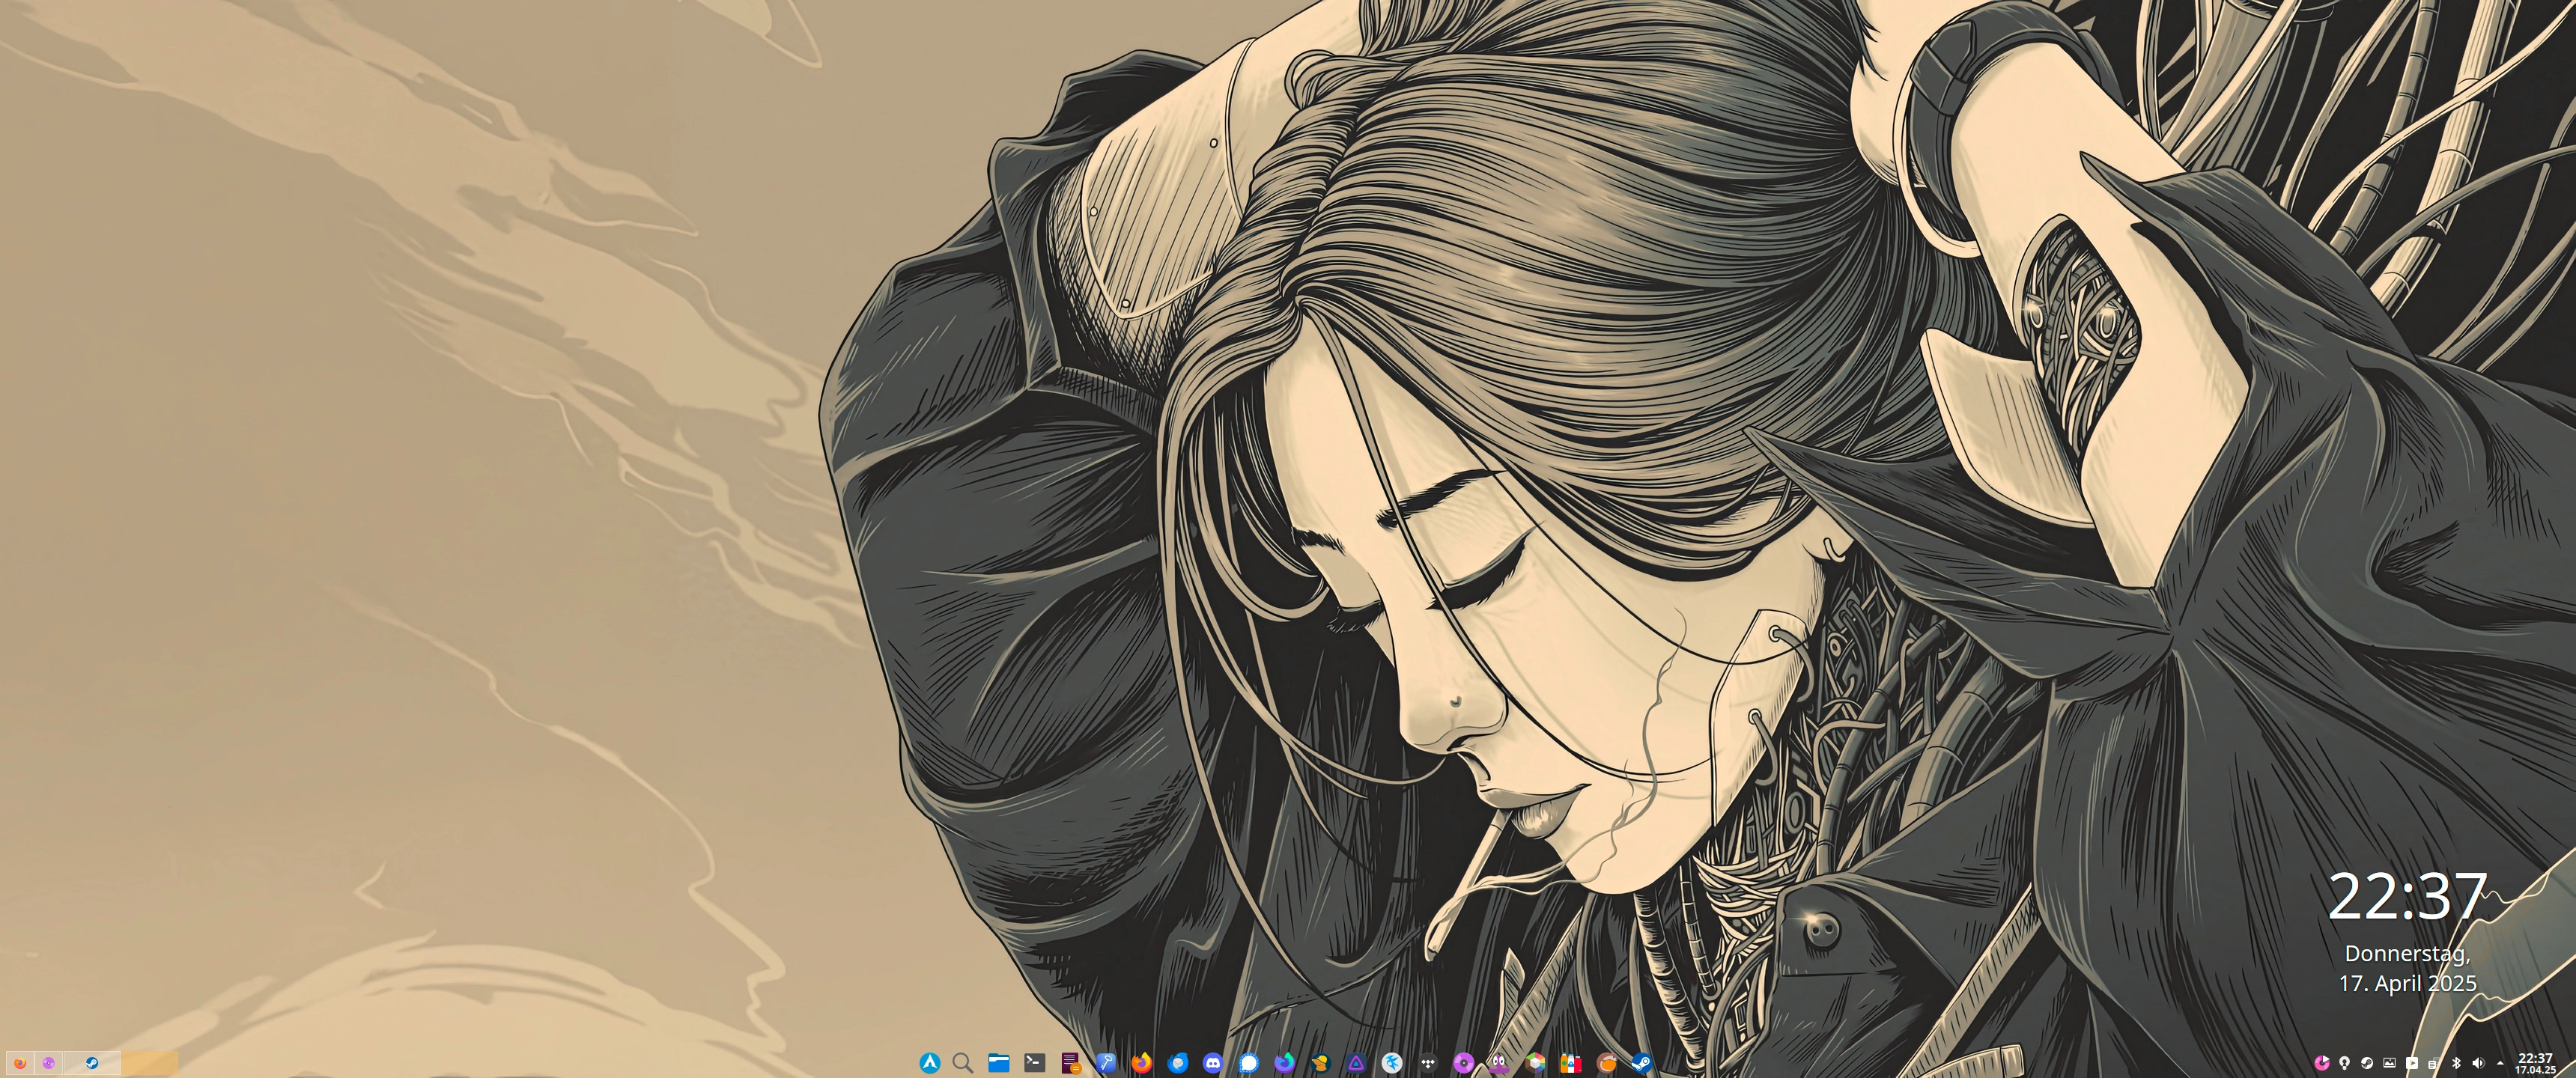
Task: Open the Thunderbird mail client
Action: click(1178, 1063)
